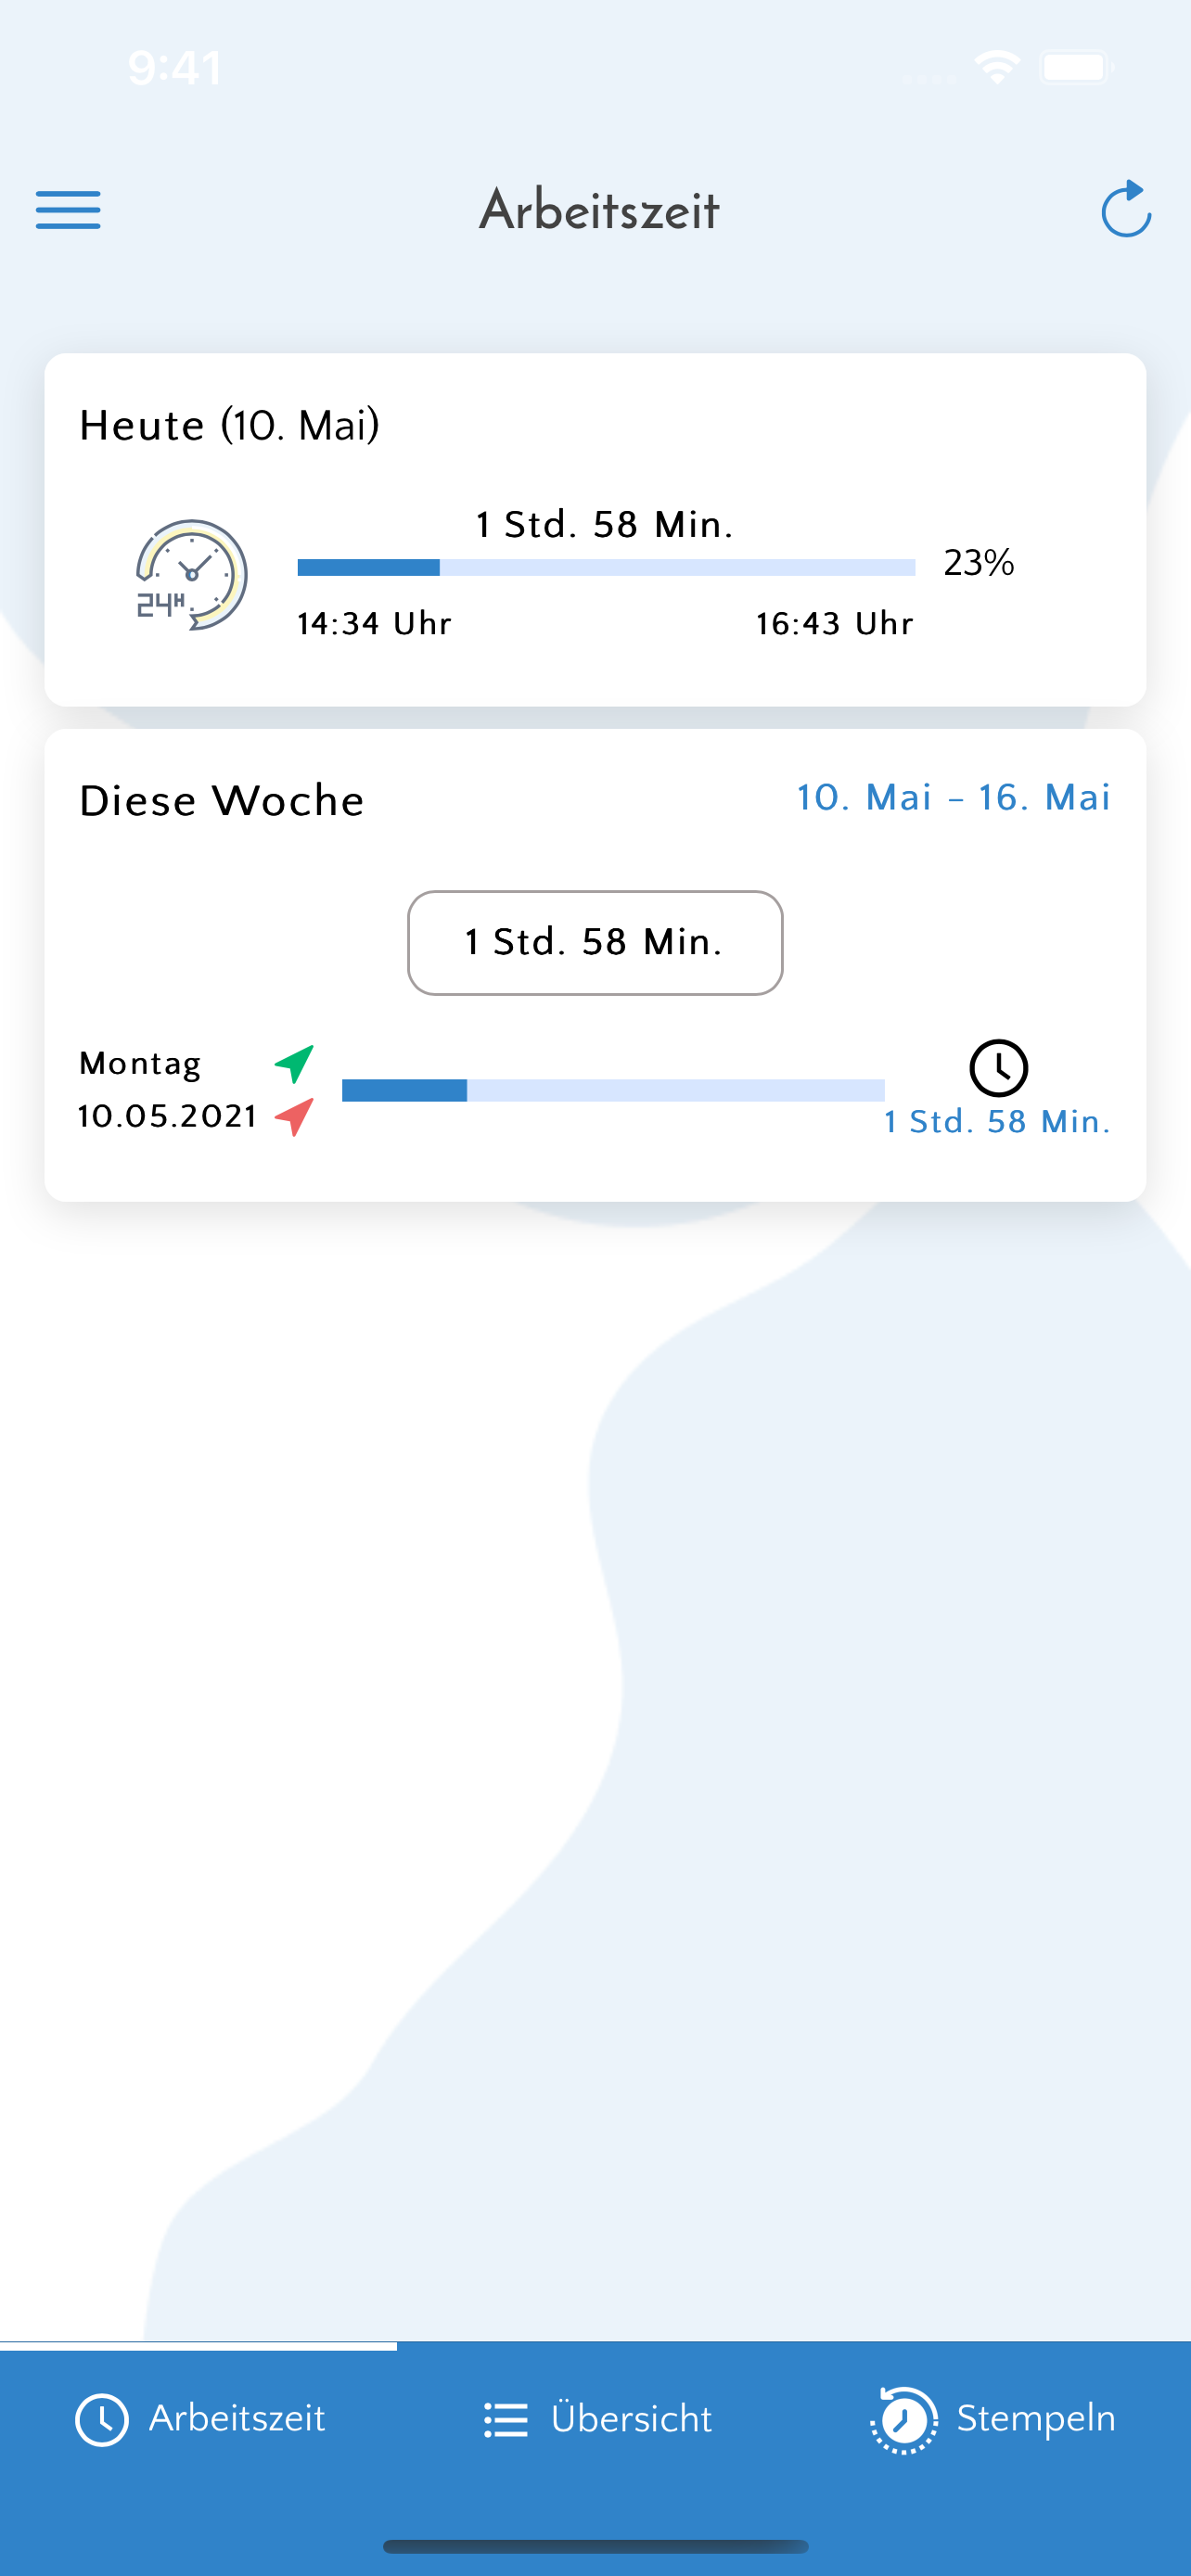Tap the red check-out arrow icon
This screenshot has height=2576, width=1191.
(x=295, y=1116)
